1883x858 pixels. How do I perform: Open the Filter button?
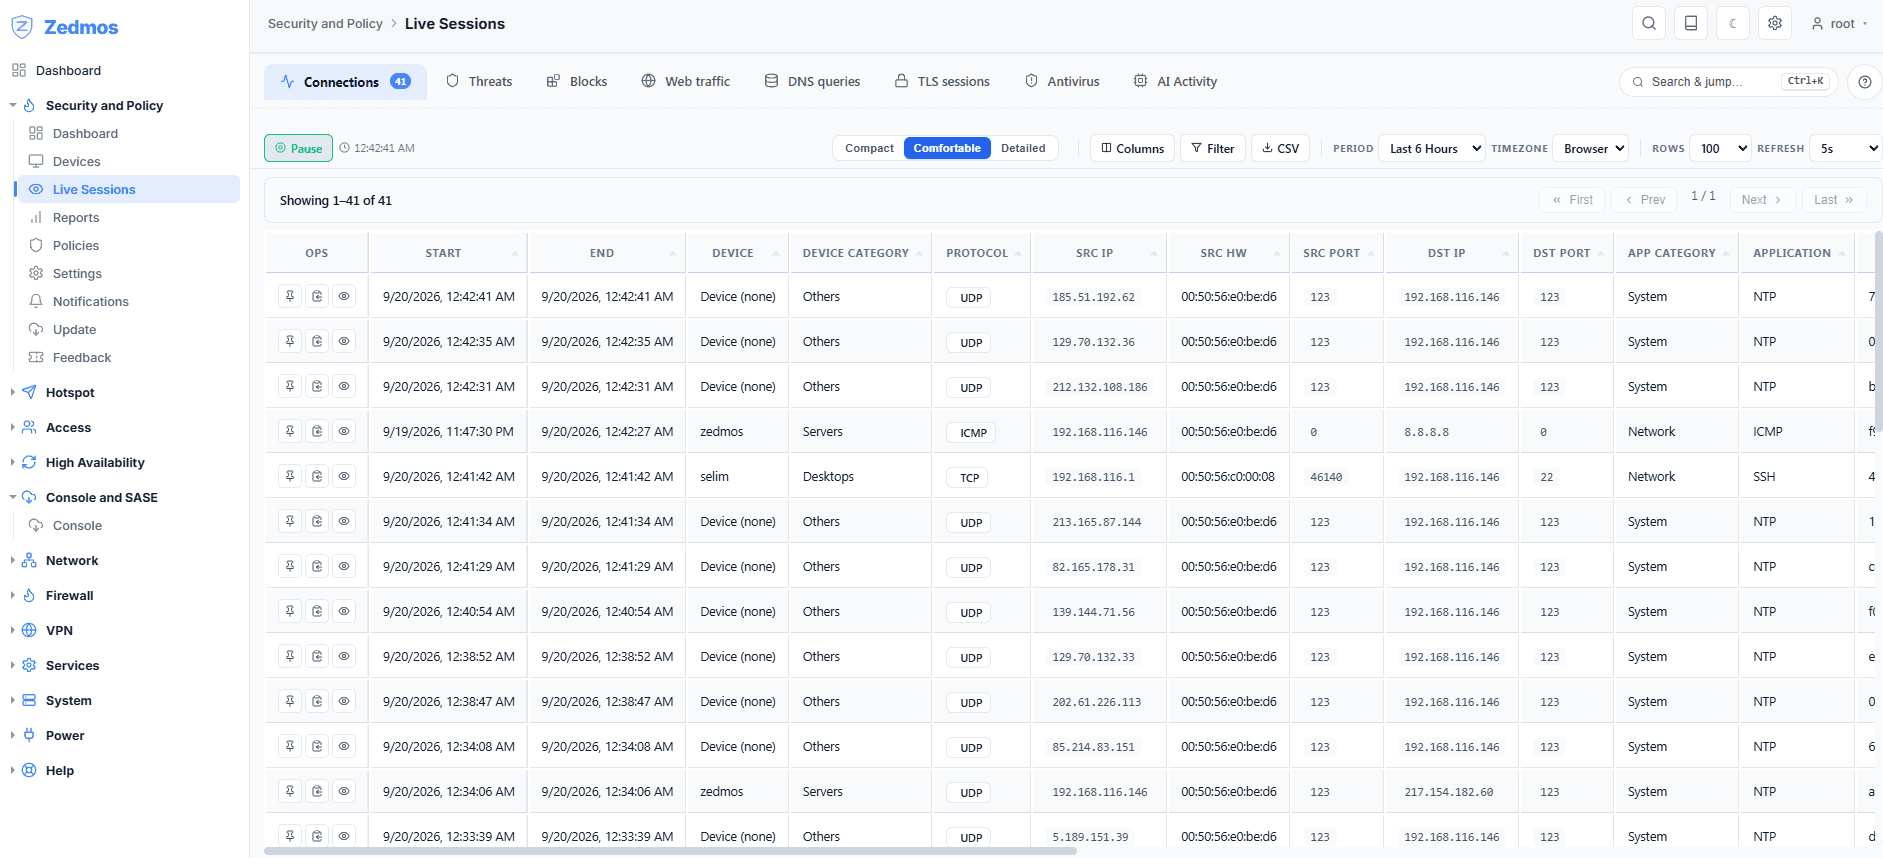[x=1213, y=148]
